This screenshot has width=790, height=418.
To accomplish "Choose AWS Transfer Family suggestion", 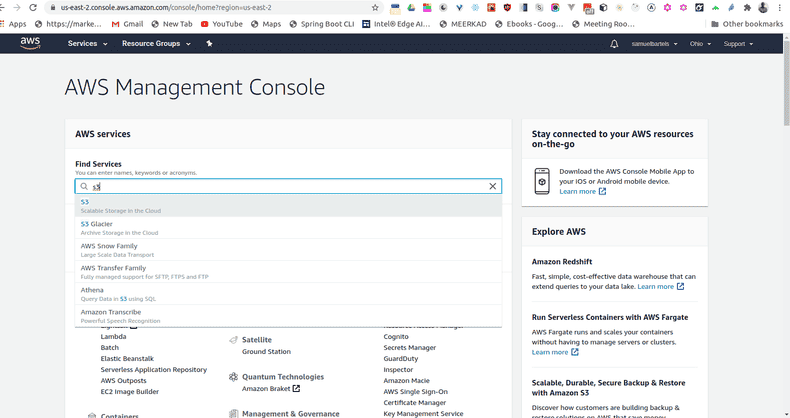I will (x=288, y=272).
